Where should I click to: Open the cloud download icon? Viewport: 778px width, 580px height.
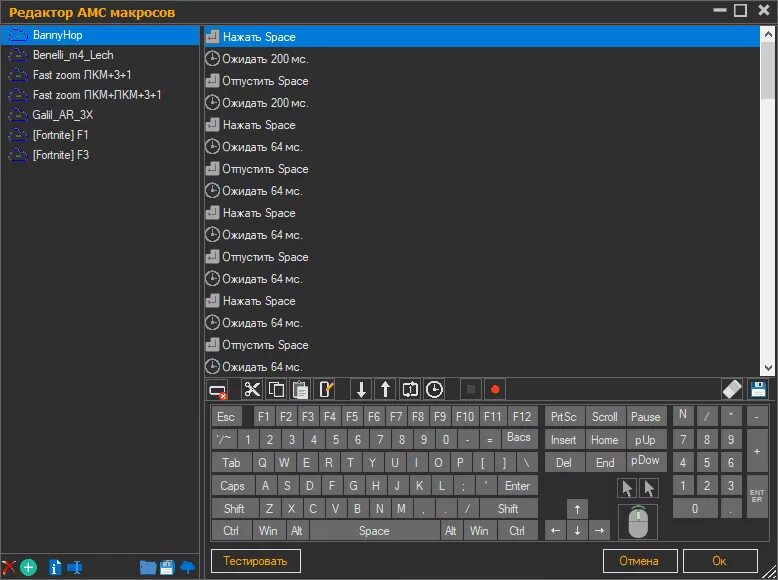coord(188,567)
